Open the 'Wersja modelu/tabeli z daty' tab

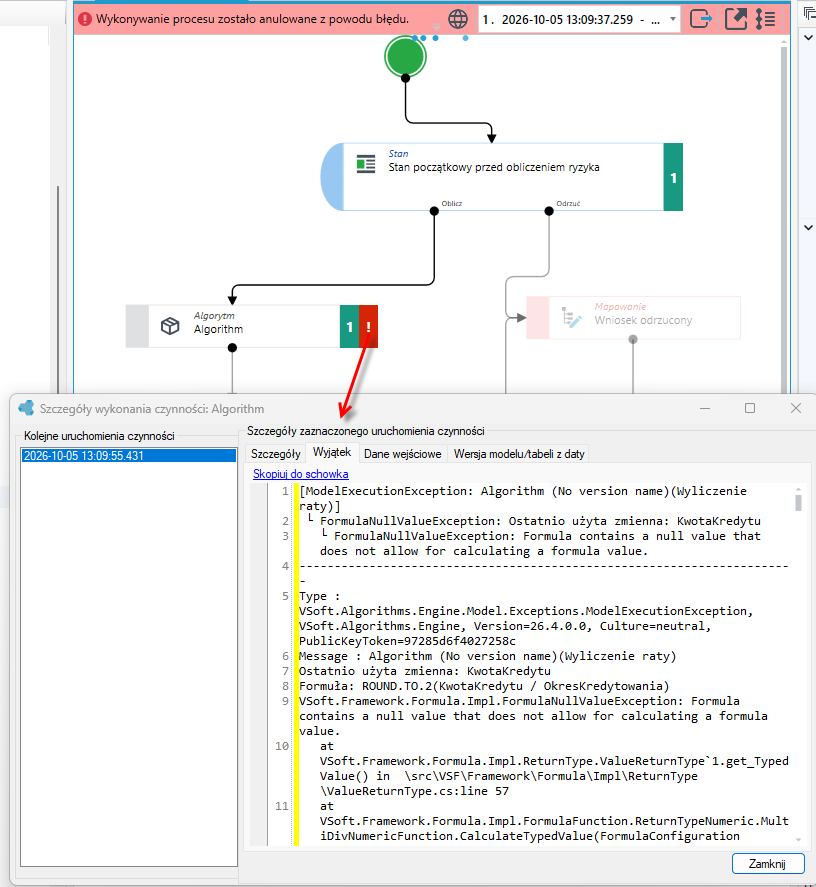pos(519,454)
